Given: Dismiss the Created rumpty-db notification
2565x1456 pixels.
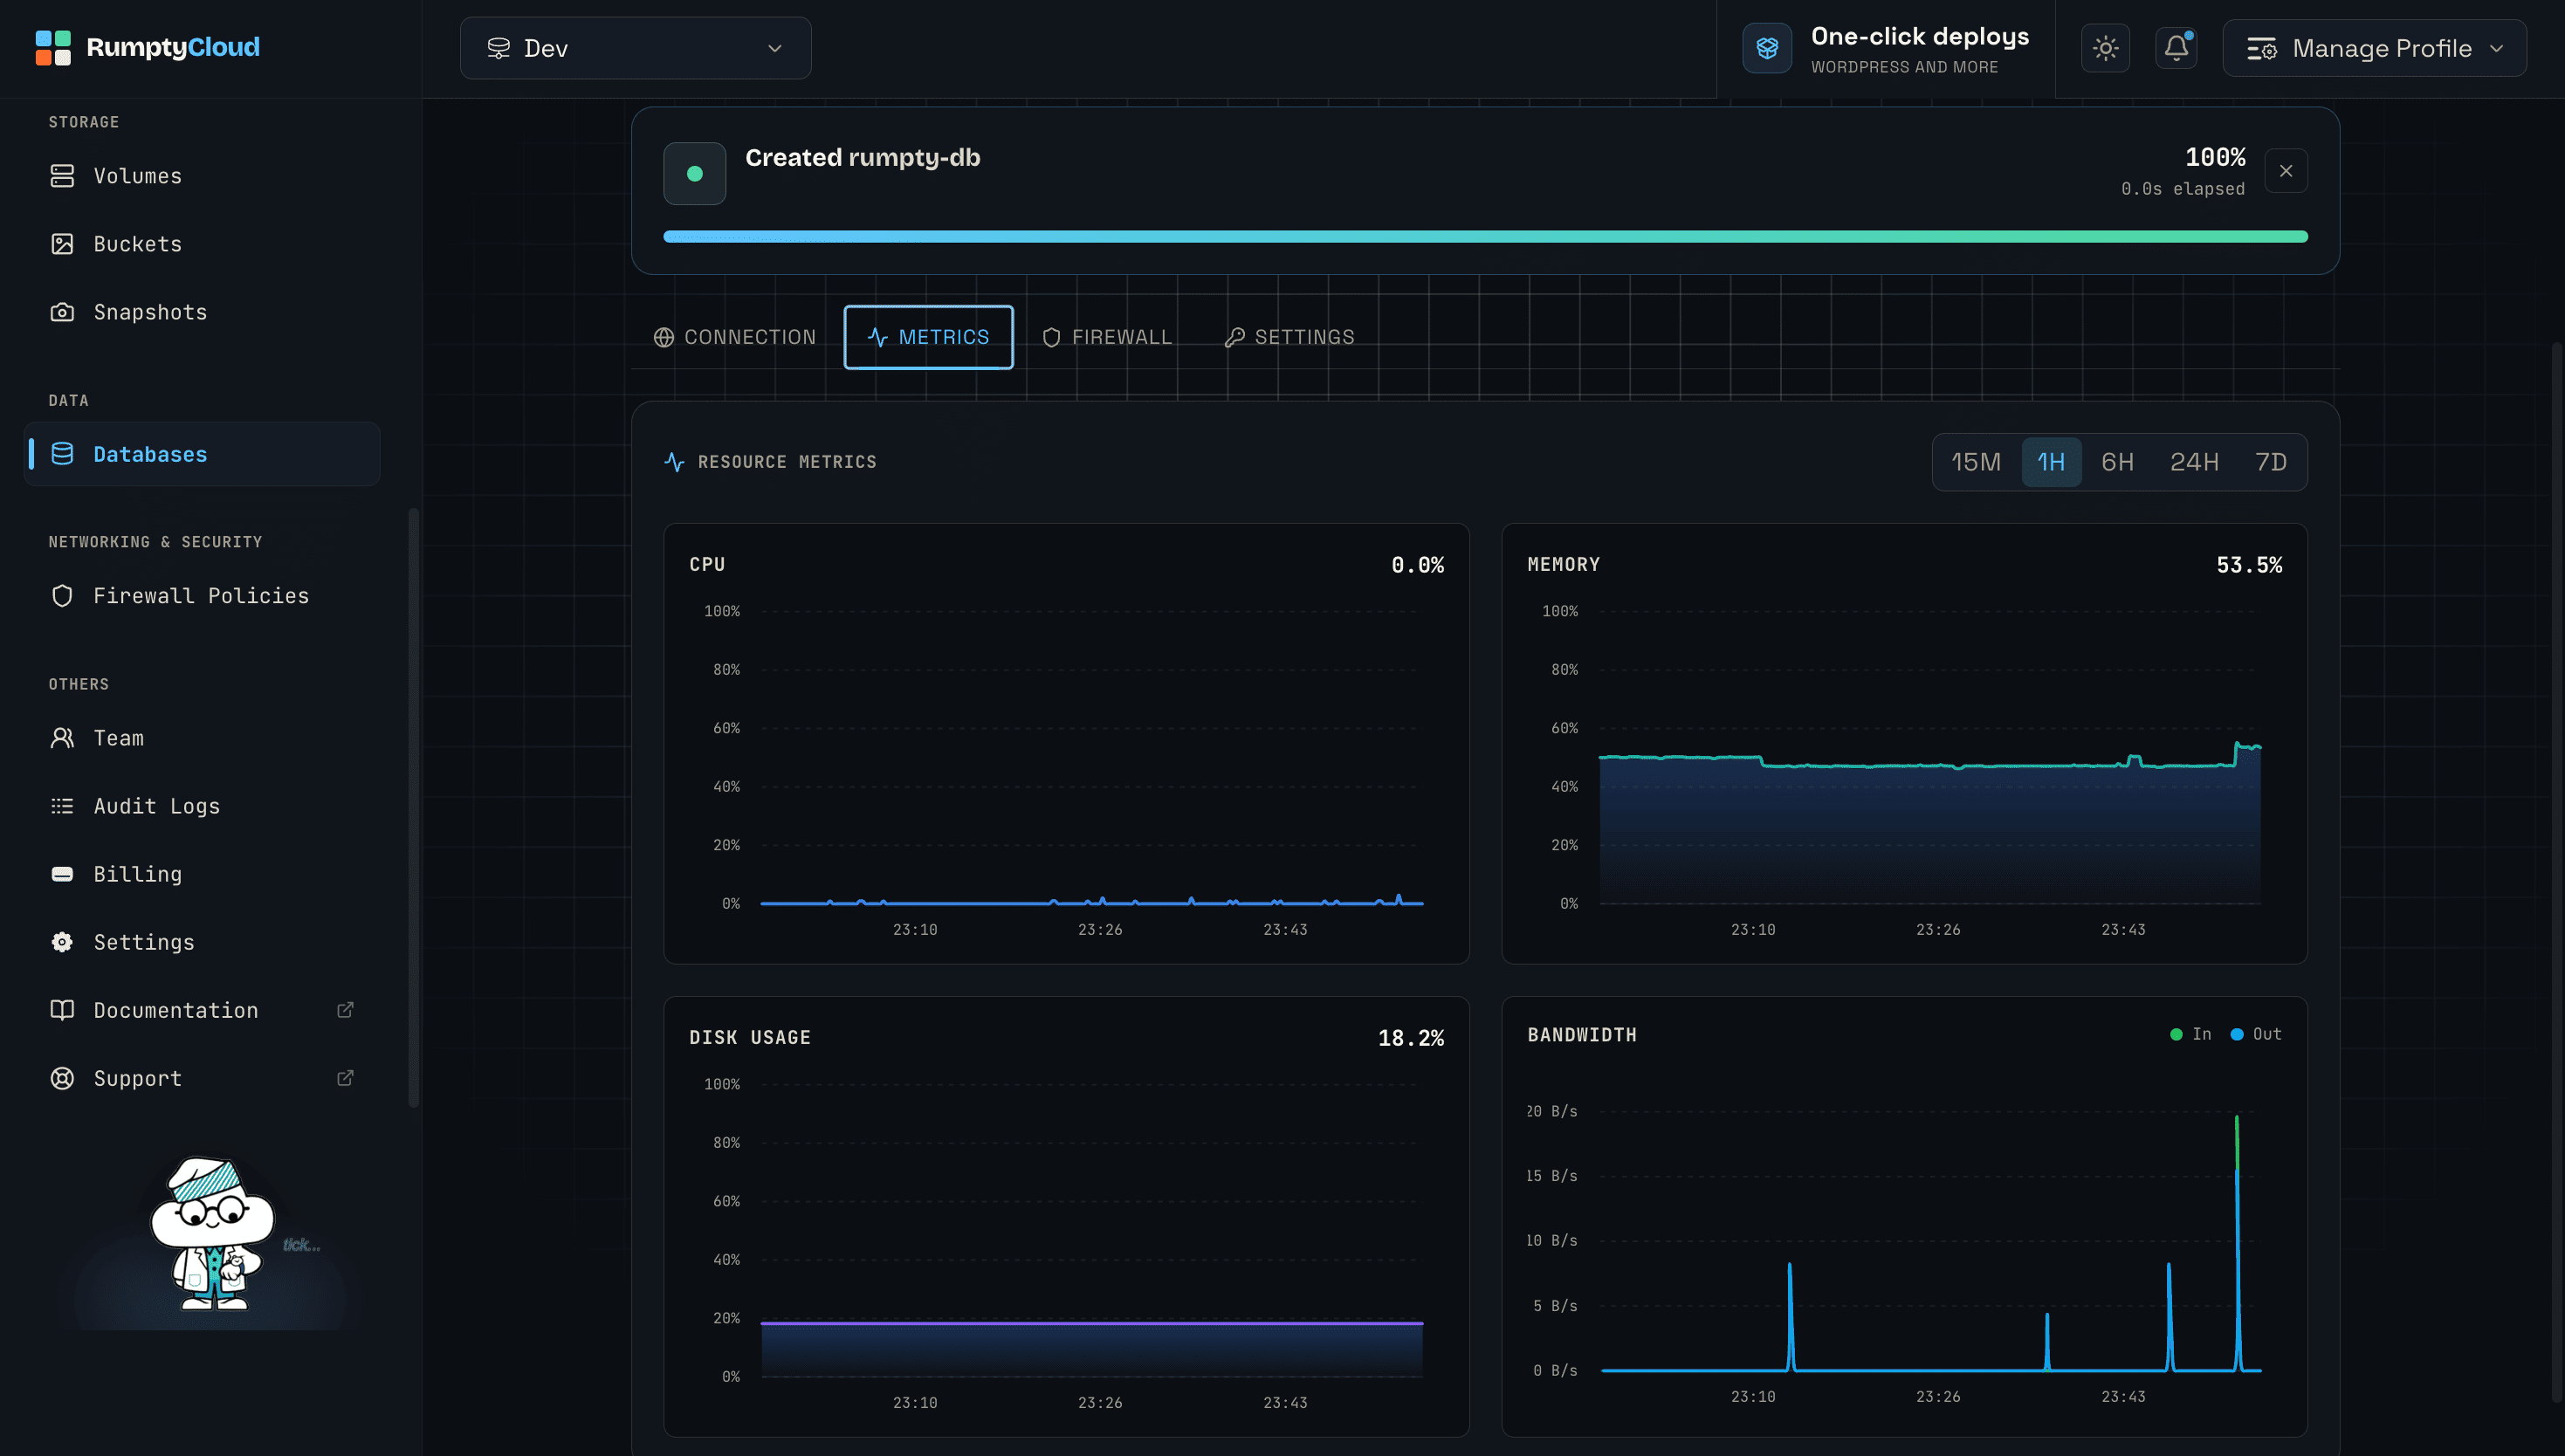Looking at the screenshot, I should click(2286, 171).
